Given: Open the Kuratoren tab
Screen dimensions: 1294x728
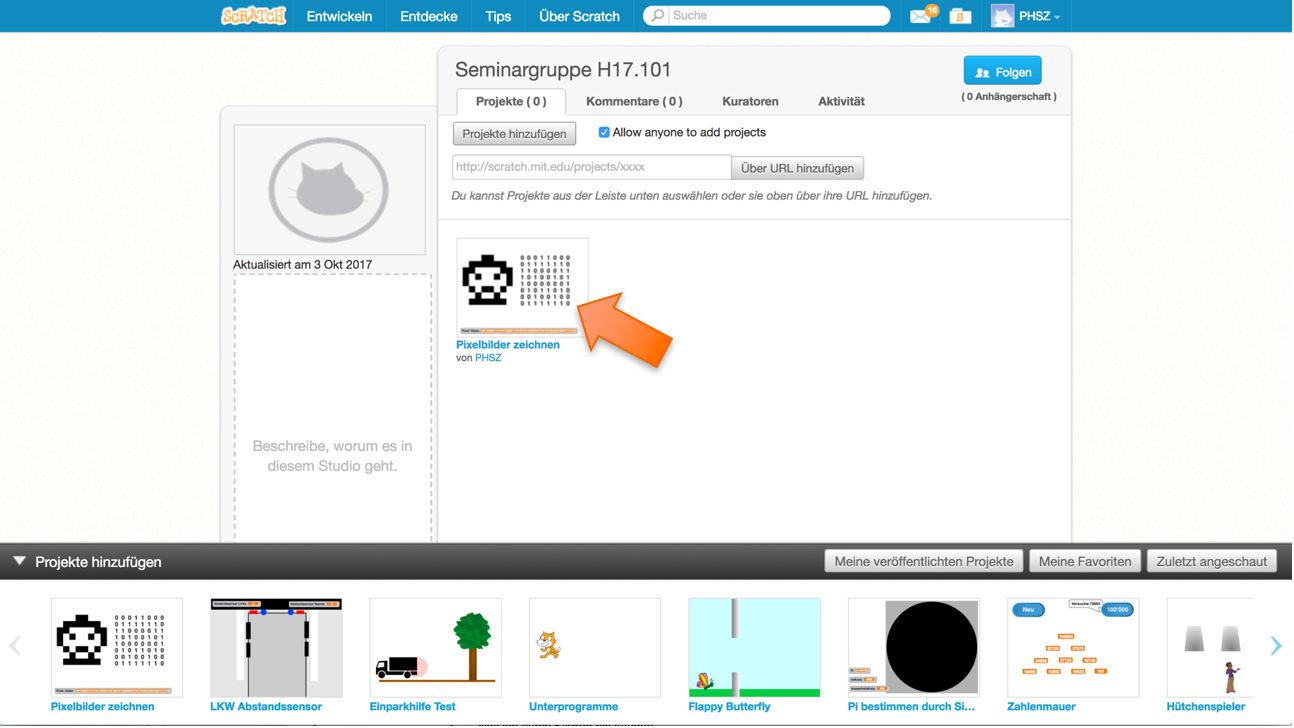Looking at the screenshot, I should click(x=750, y=102).
